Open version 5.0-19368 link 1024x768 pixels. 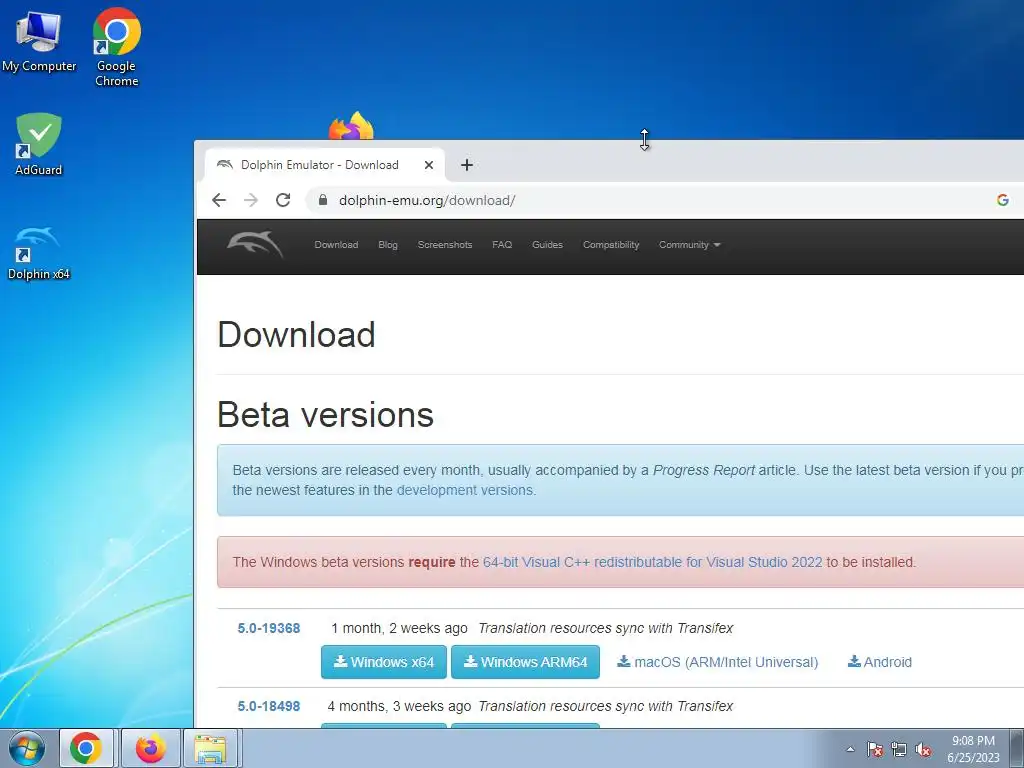click(269, 628)
